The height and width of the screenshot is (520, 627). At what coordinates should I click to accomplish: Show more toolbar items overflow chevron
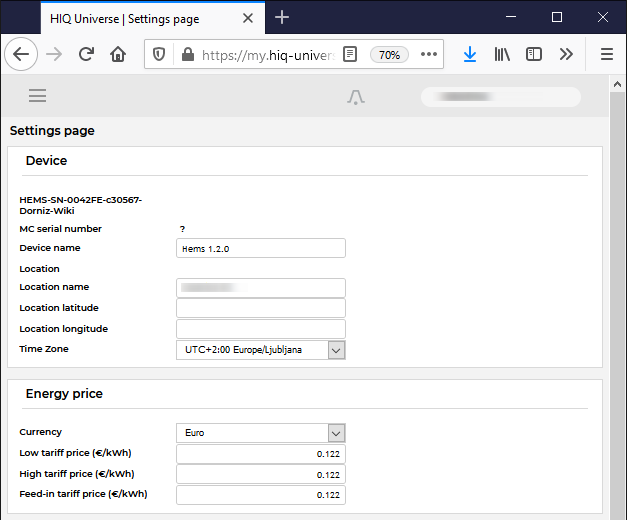566,55
